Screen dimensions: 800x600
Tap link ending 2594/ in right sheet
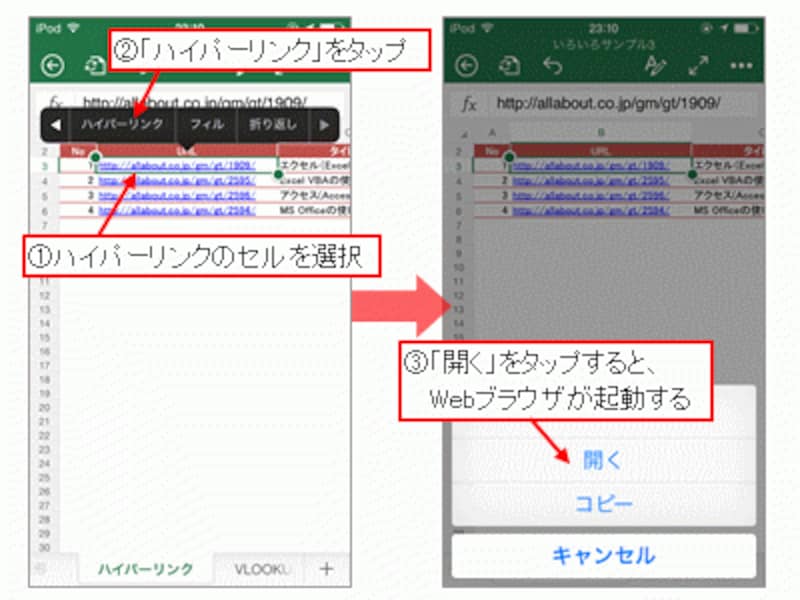pyautogui.click(x=591, y=210)
